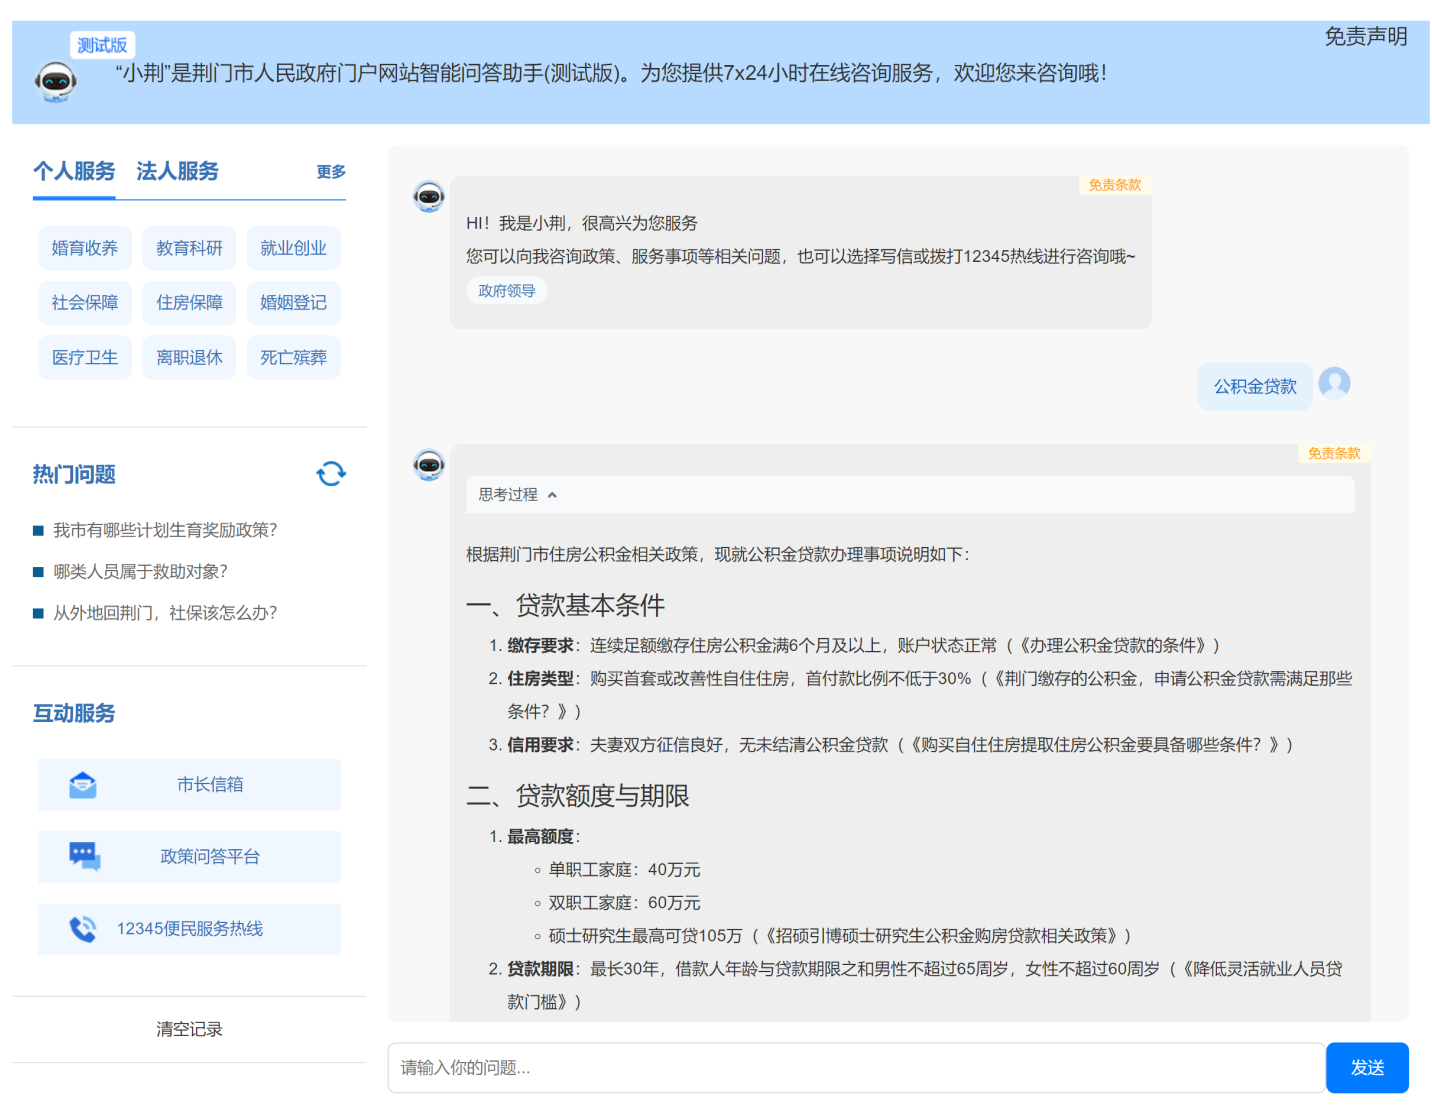
Task: Click the 市长信箱 envelope icon
Action: 83,785
